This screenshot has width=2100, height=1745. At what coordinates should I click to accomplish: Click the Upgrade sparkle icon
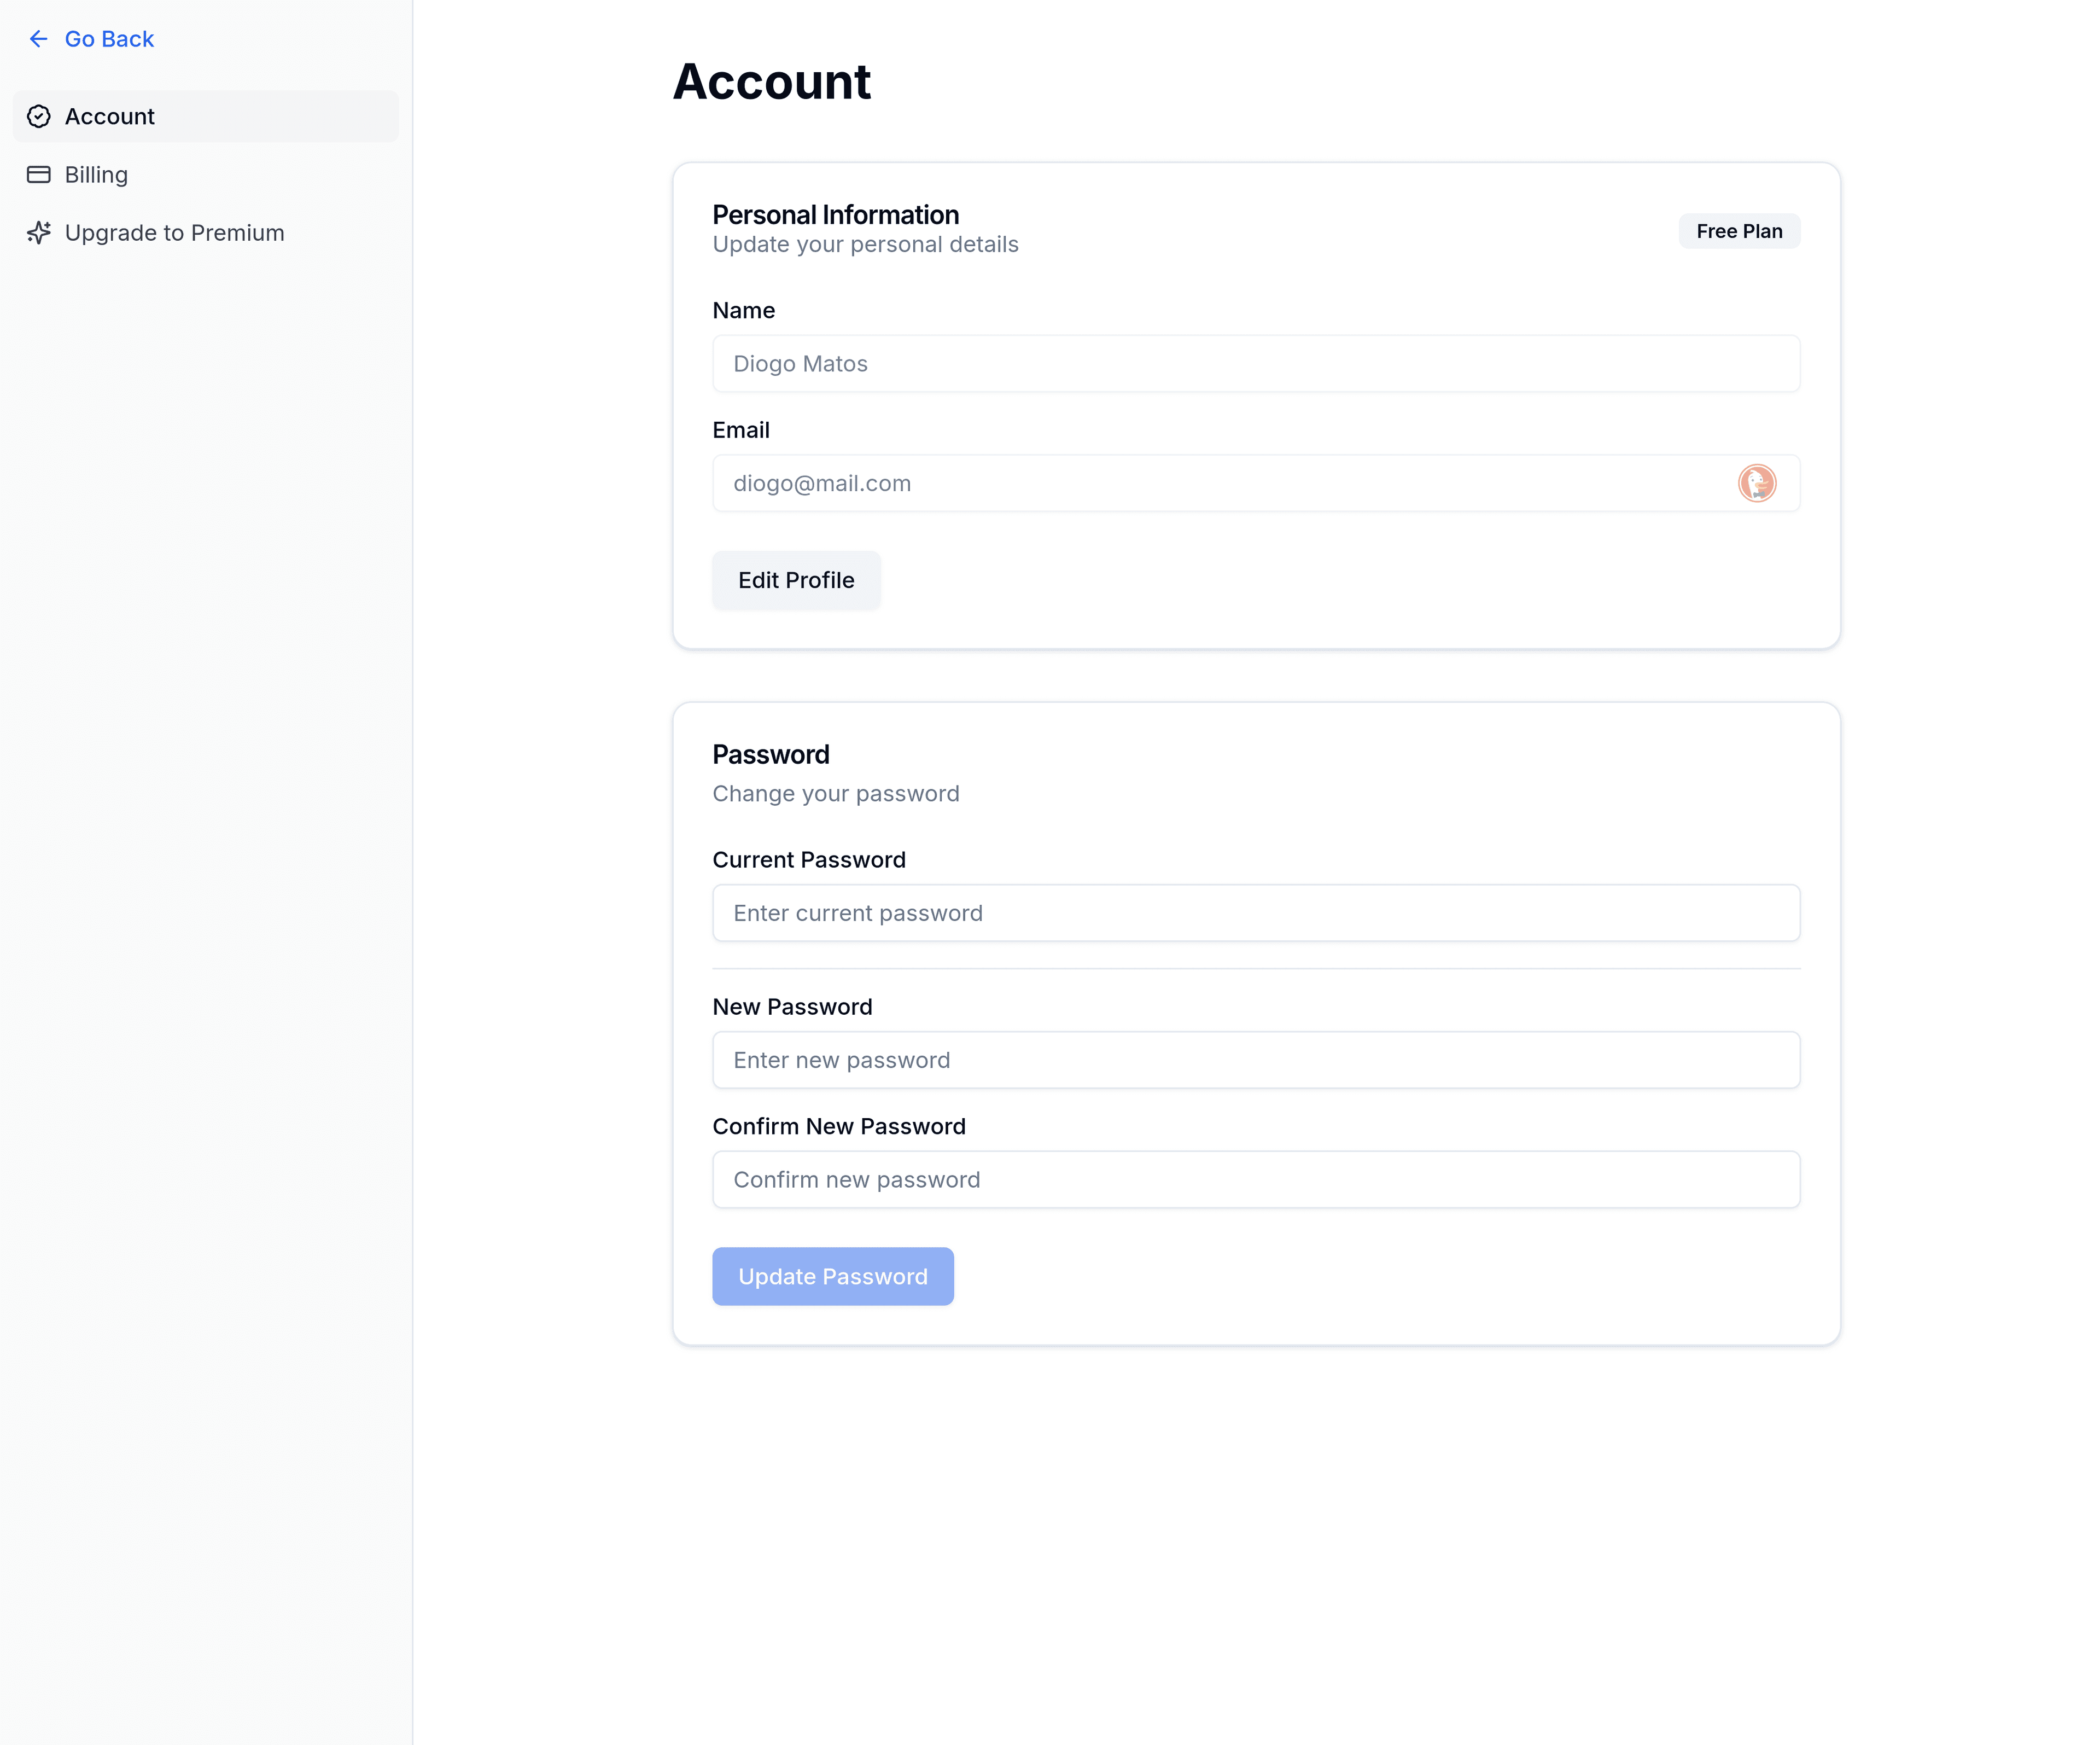pos(38,232)
